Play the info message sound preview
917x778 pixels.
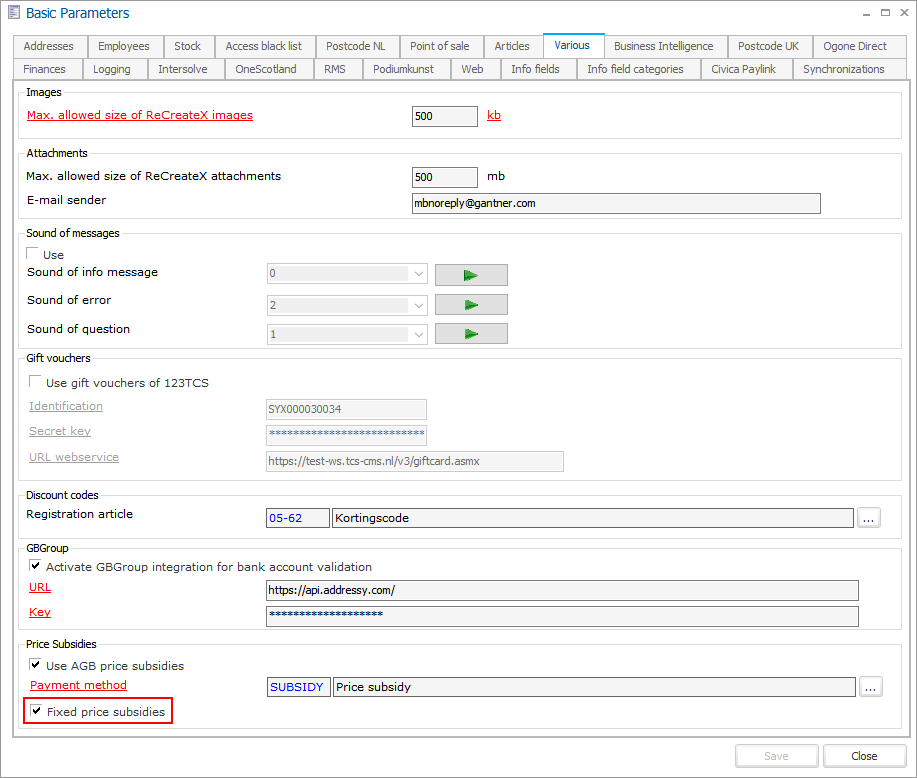point(471,275)
